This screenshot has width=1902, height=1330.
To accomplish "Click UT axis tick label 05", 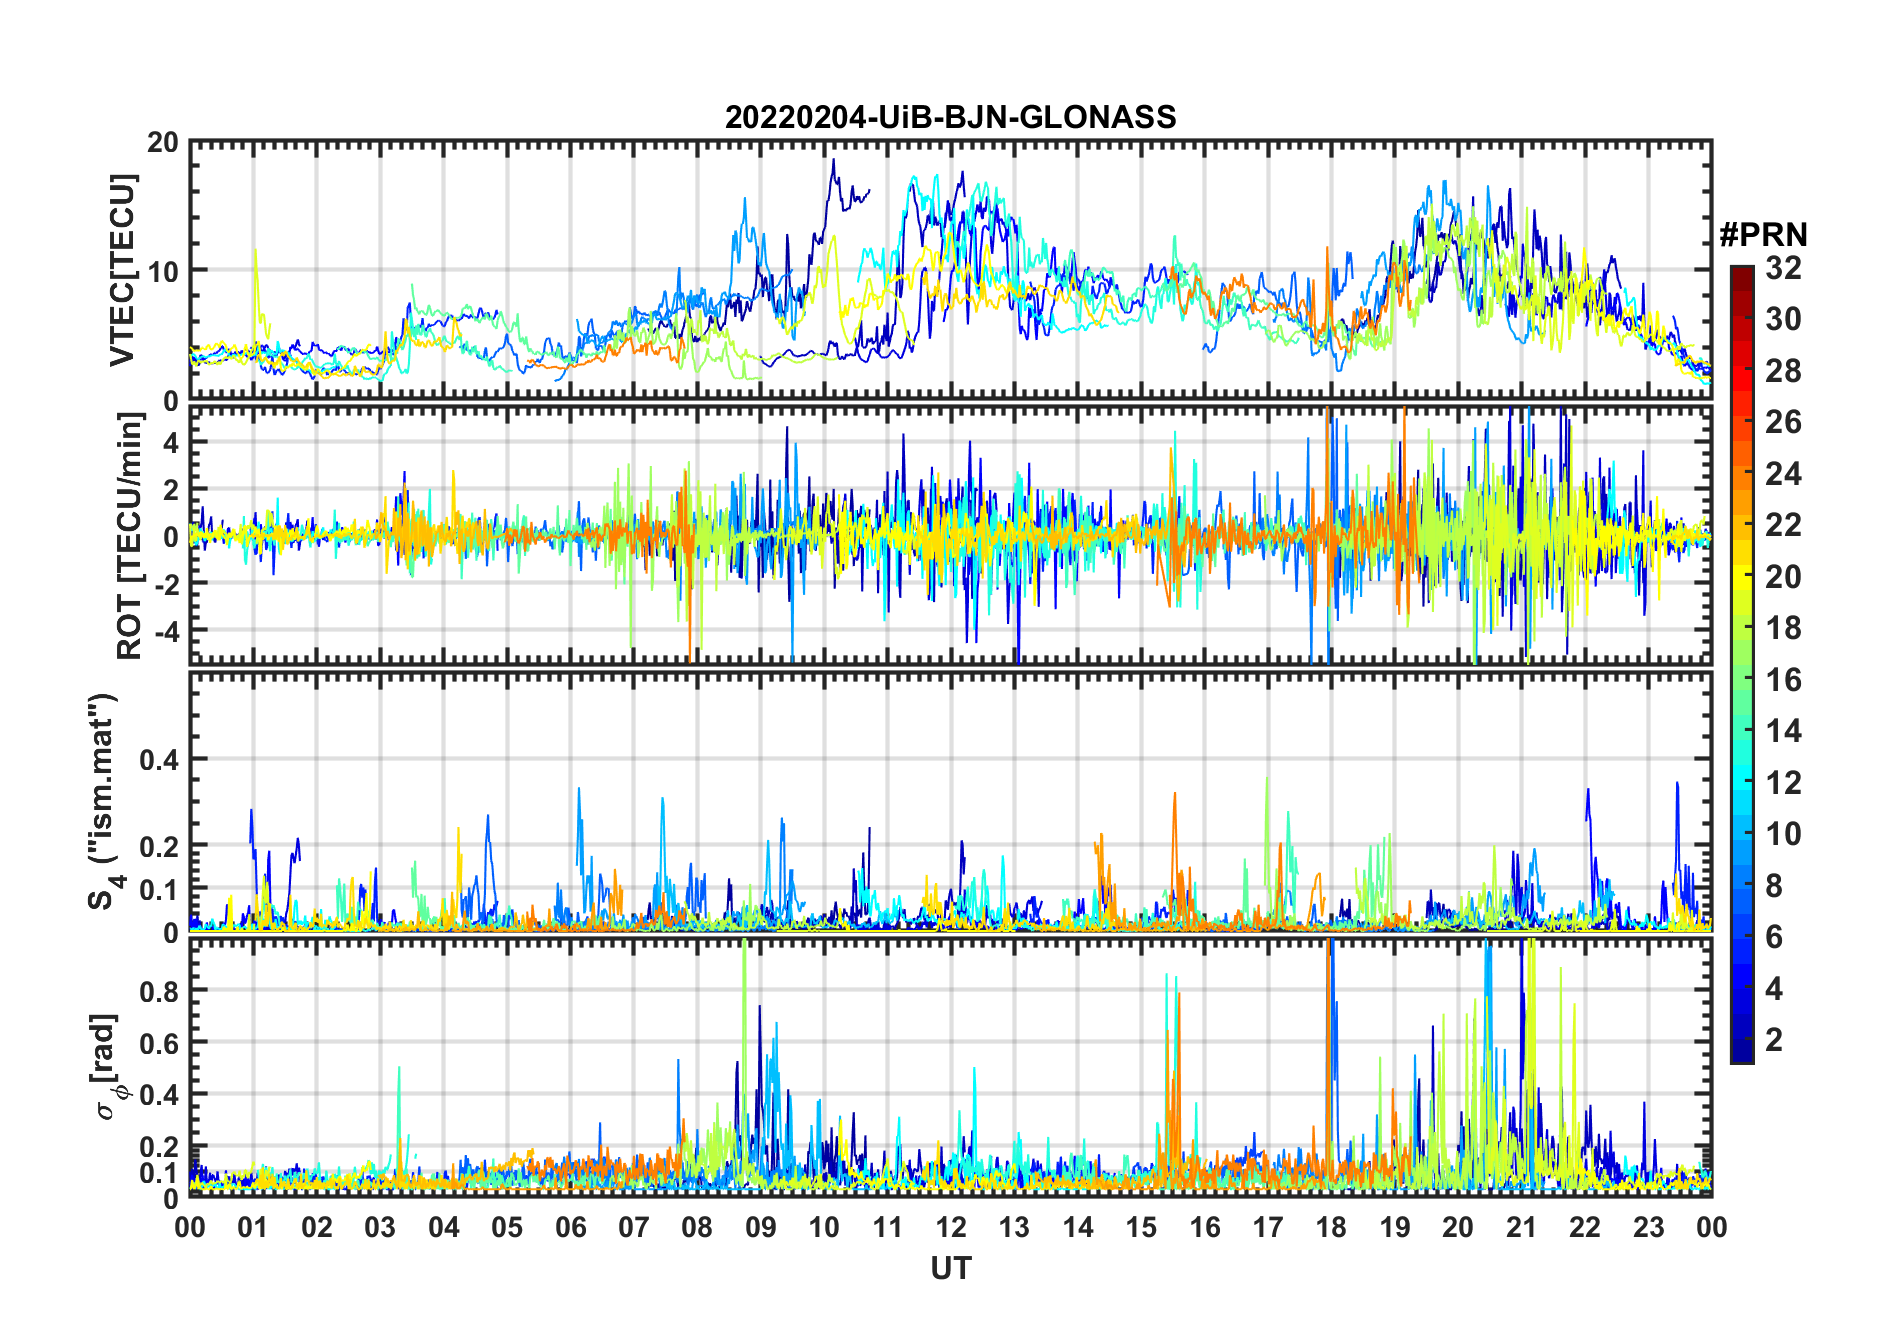I will click(507, 1227).
